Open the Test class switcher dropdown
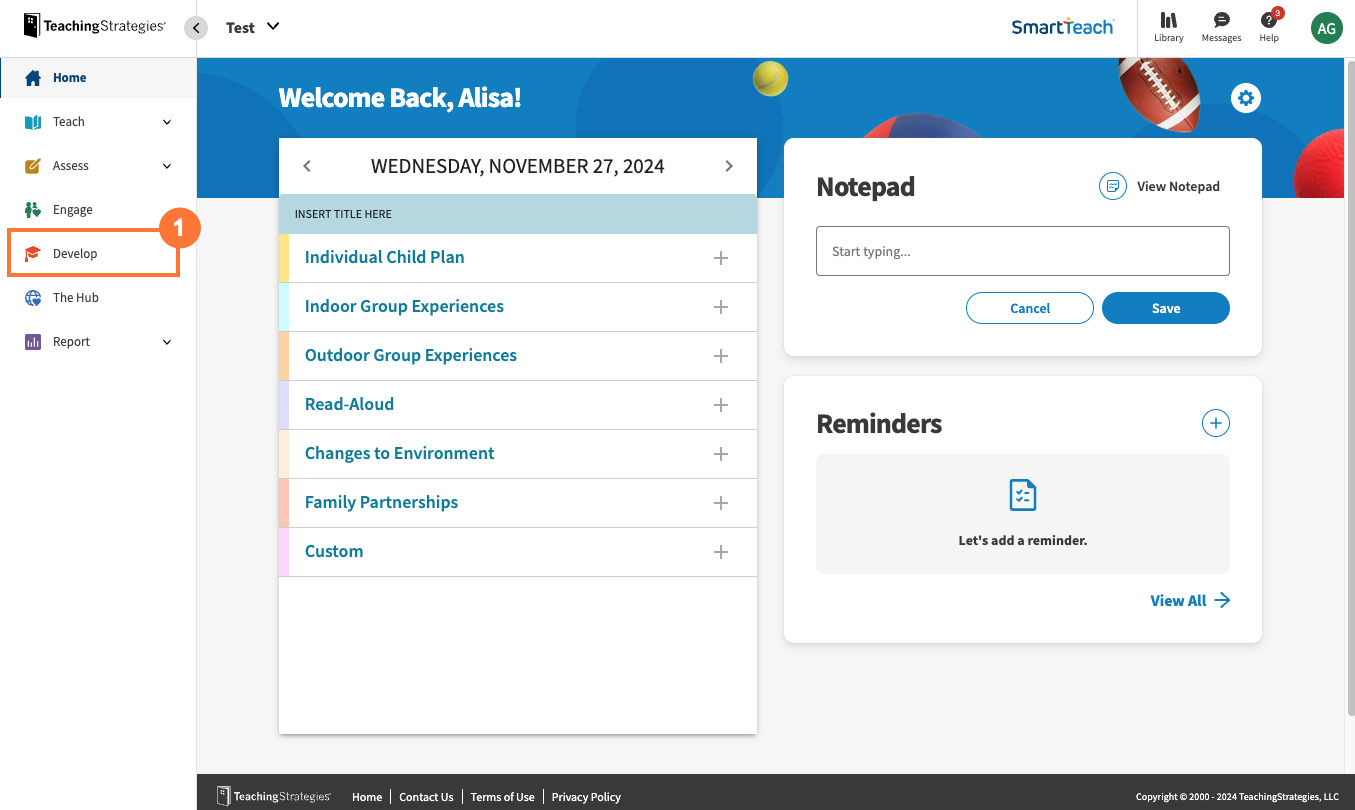The height and width of the screenshot is (810, 1355). [x=252, y=27]
